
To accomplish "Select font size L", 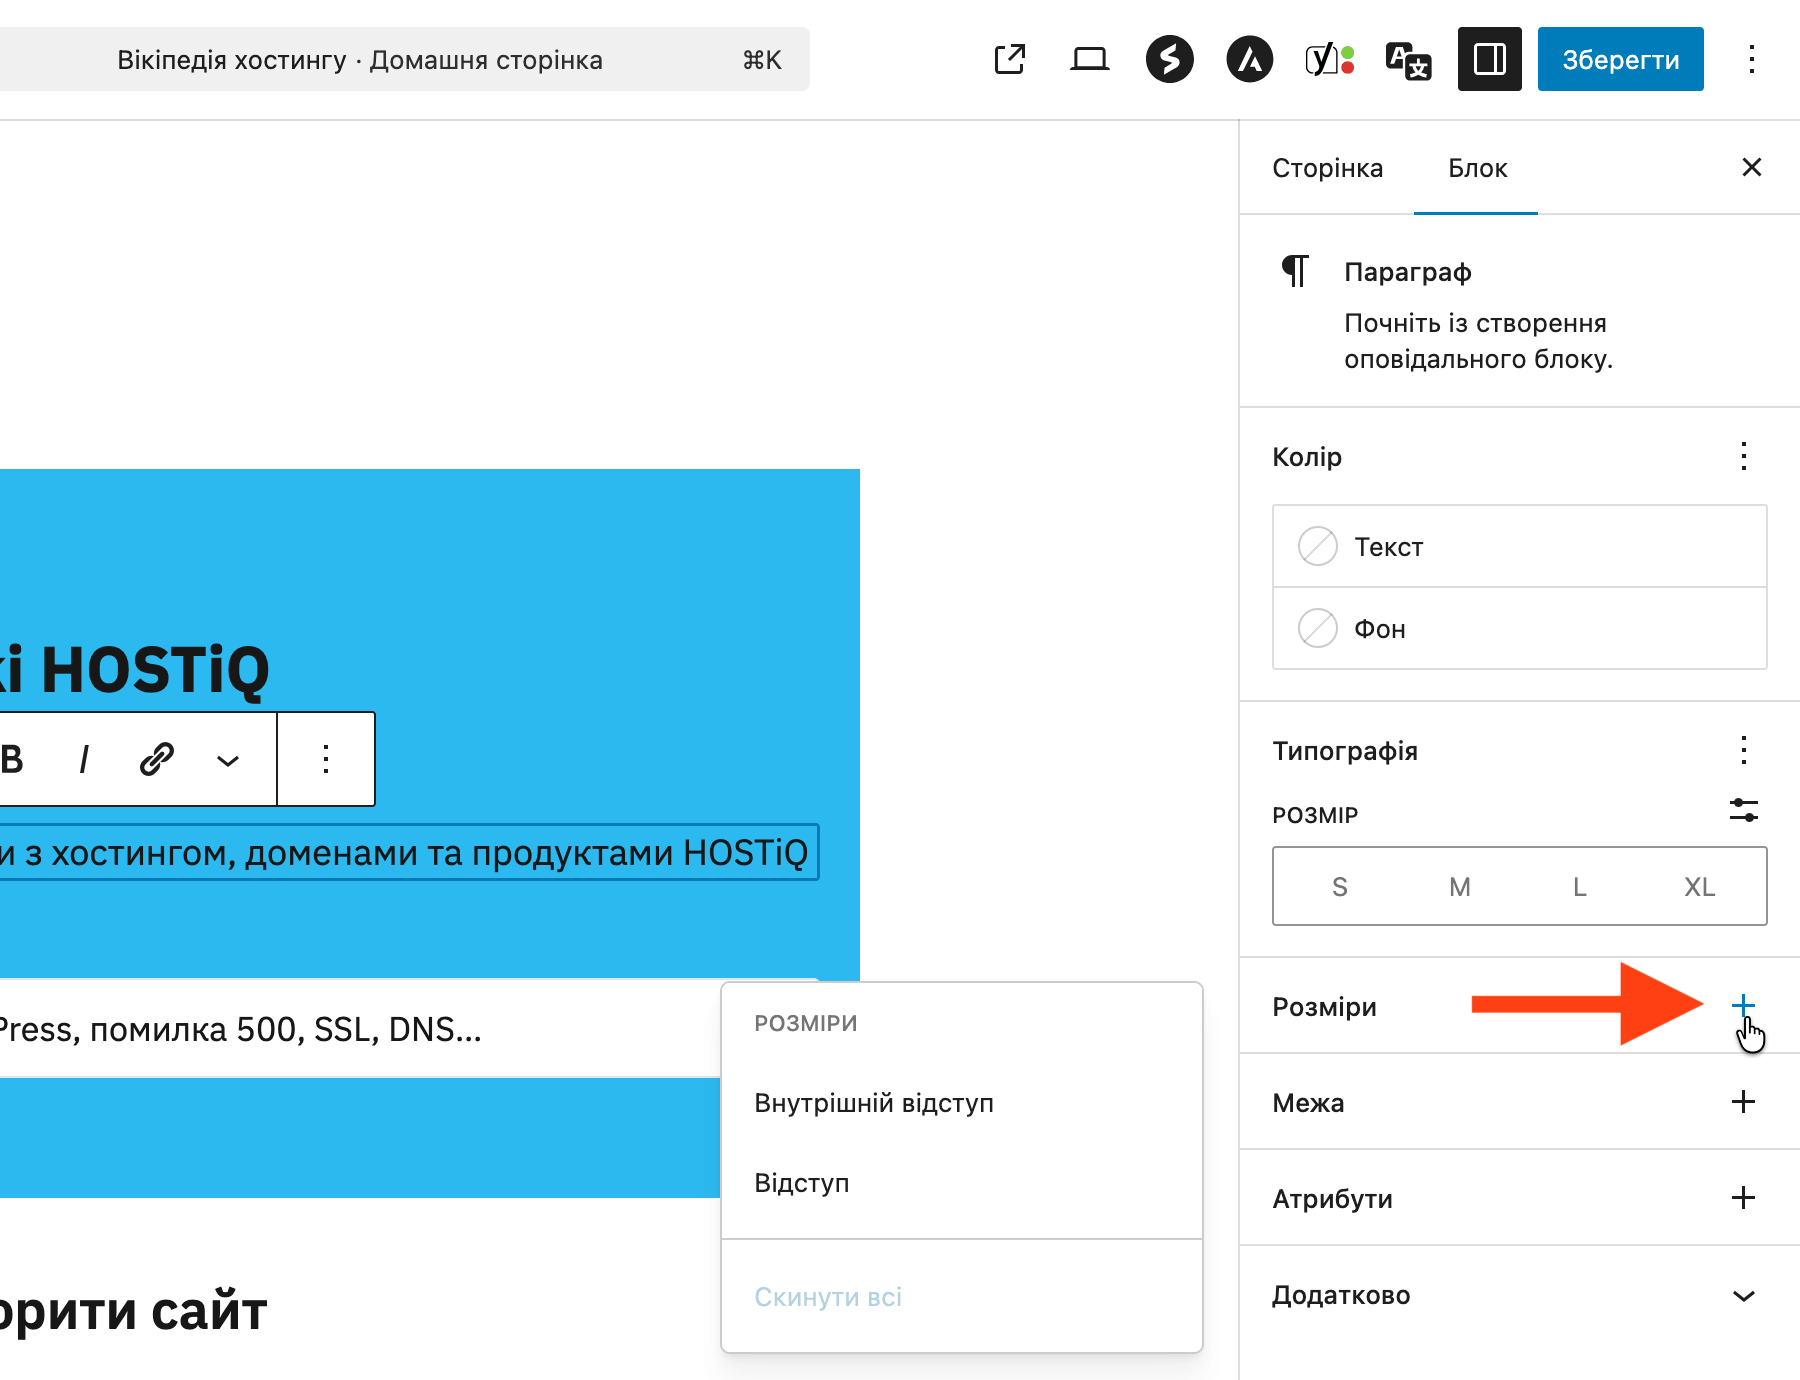I will tap(1579, 887).
